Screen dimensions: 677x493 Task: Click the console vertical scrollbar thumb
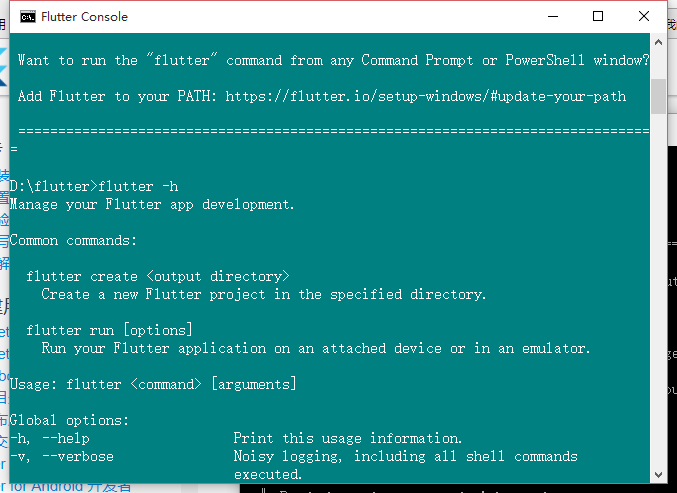[658, 96]
